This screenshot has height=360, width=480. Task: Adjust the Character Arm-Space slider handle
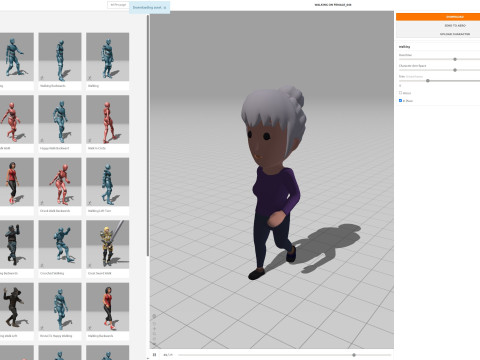tap(455, 70)
